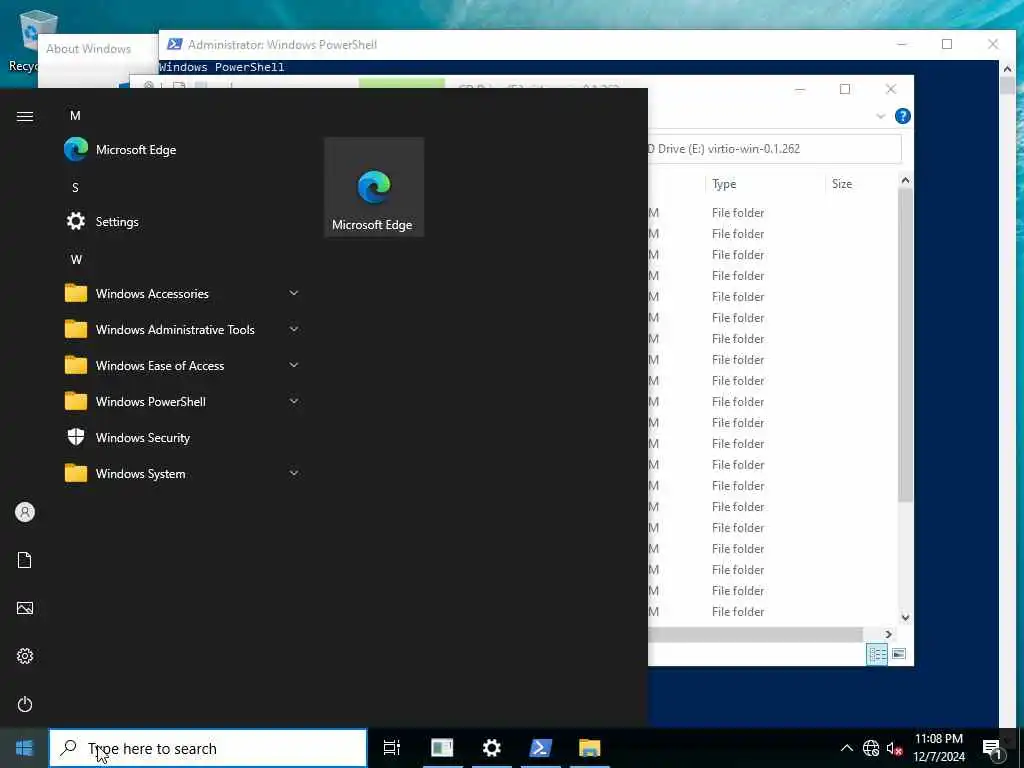Click the Explorer vertical scrollbar thumb

tap(905, 345)
